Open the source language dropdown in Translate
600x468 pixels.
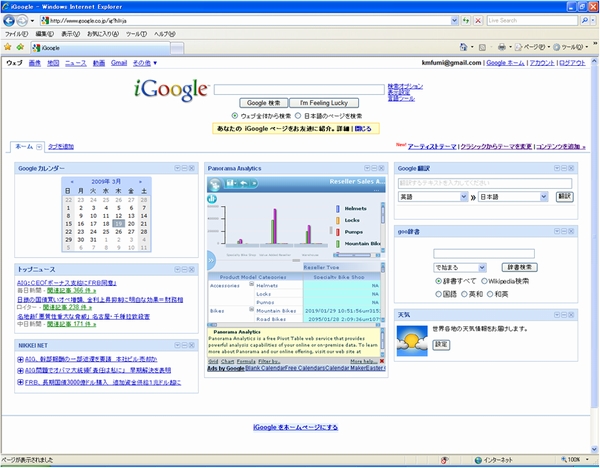[433, 197]
